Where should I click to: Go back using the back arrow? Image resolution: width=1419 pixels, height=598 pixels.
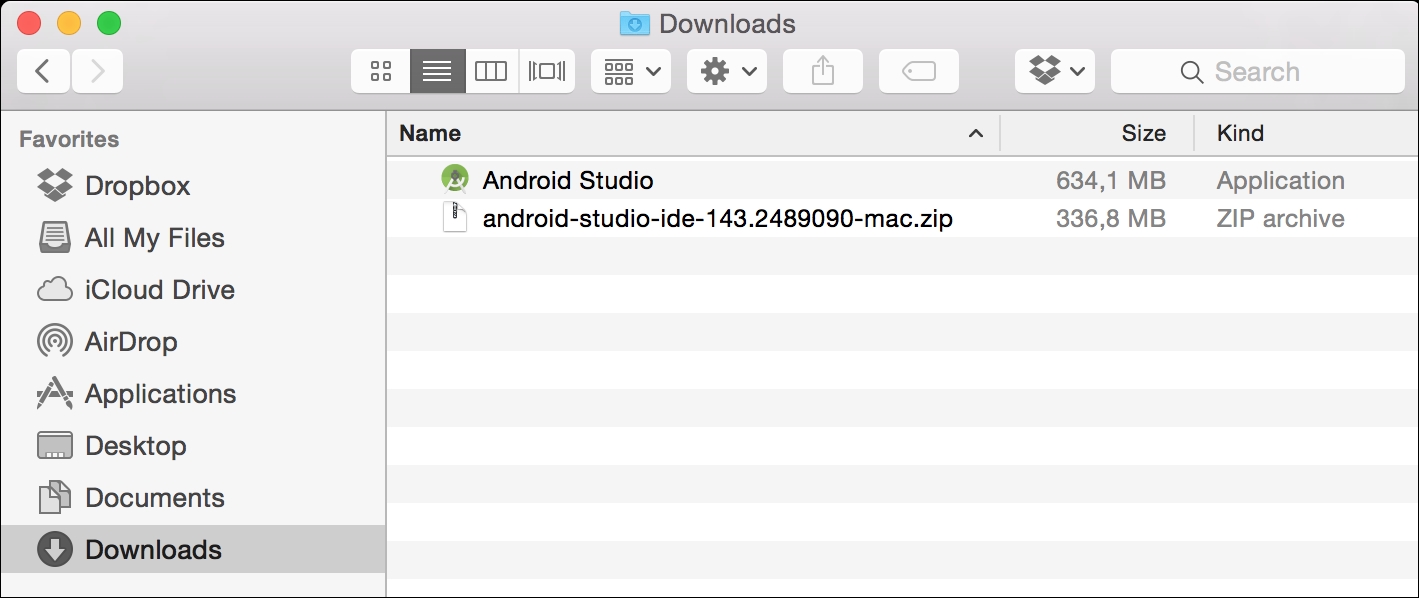point(43,71)
